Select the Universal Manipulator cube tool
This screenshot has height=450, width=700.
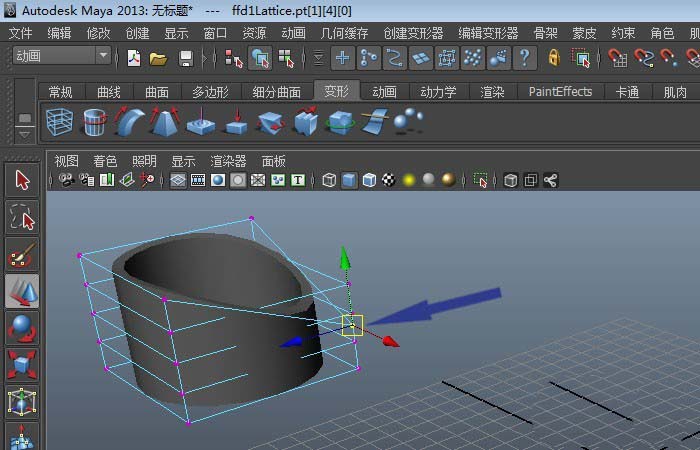pyautogui.click(x=22, y=402)
